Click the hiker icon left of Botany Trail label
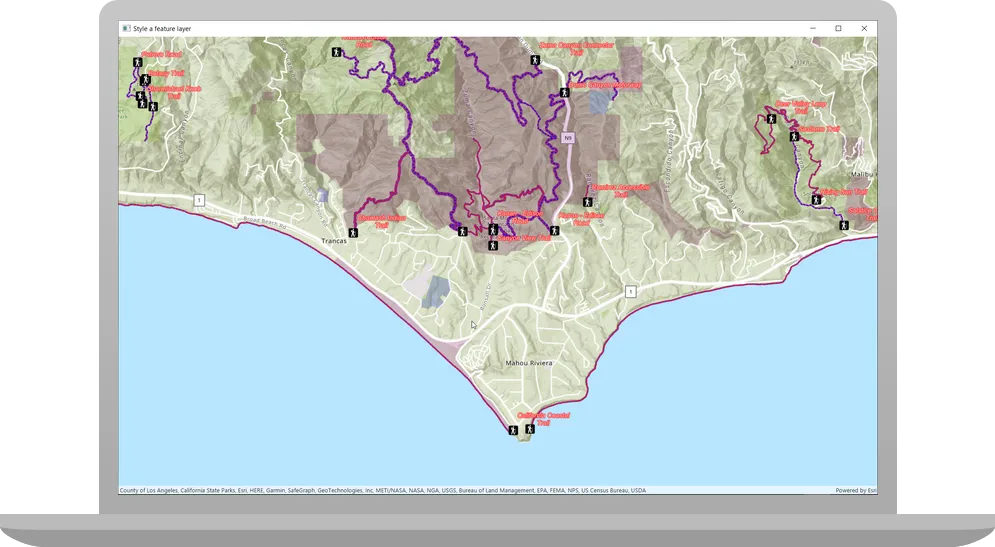This screenshot has width=995, height=547. [x=145, y=80]
